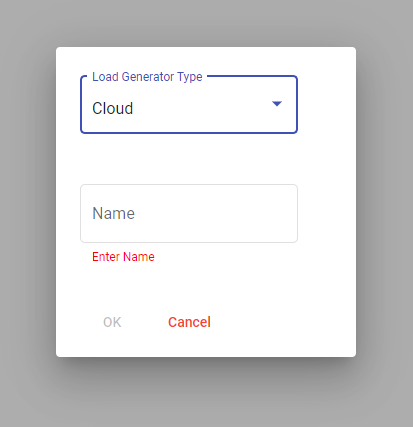
Task: Focus the Name text field
Action: point(189,213)
